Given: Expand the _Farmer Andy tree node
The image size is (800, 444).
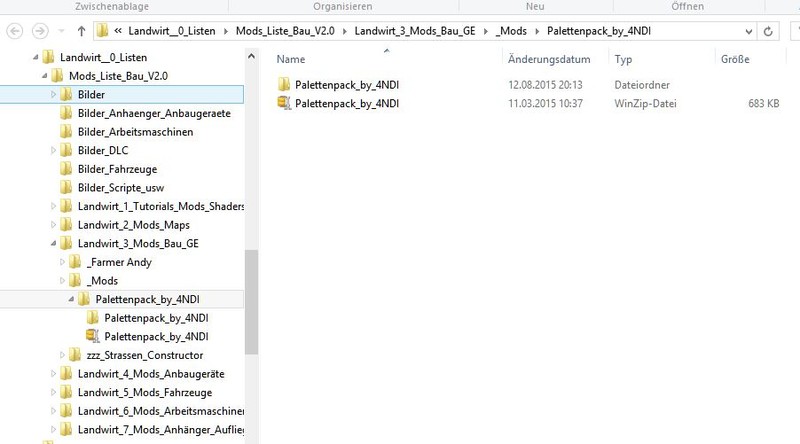Looking at the screenshot, I should 62,262.
